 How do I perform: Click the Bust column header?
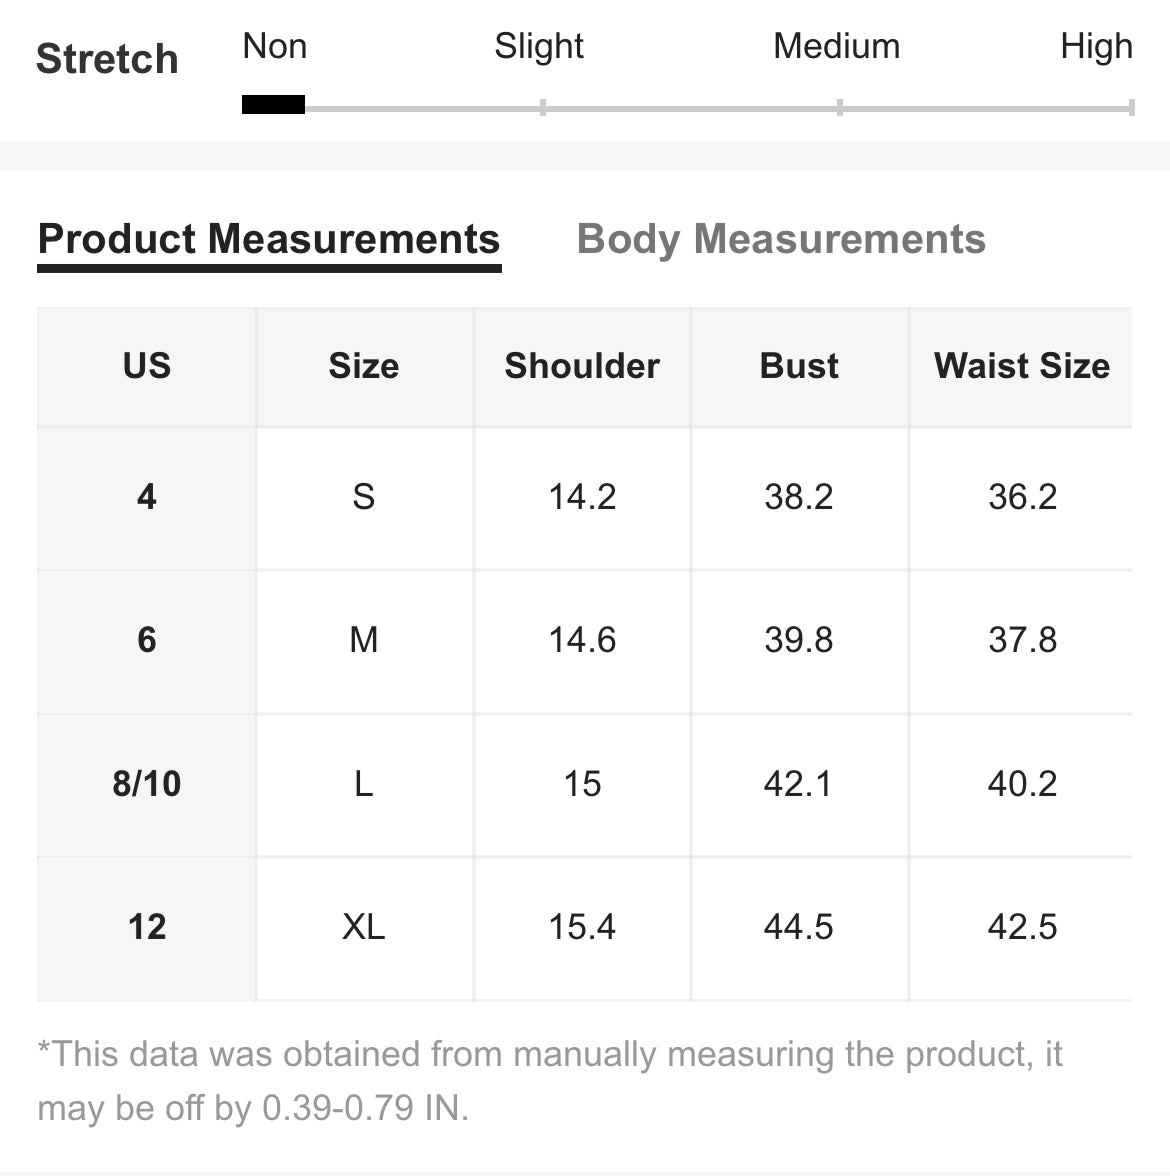tap(800, 367)
